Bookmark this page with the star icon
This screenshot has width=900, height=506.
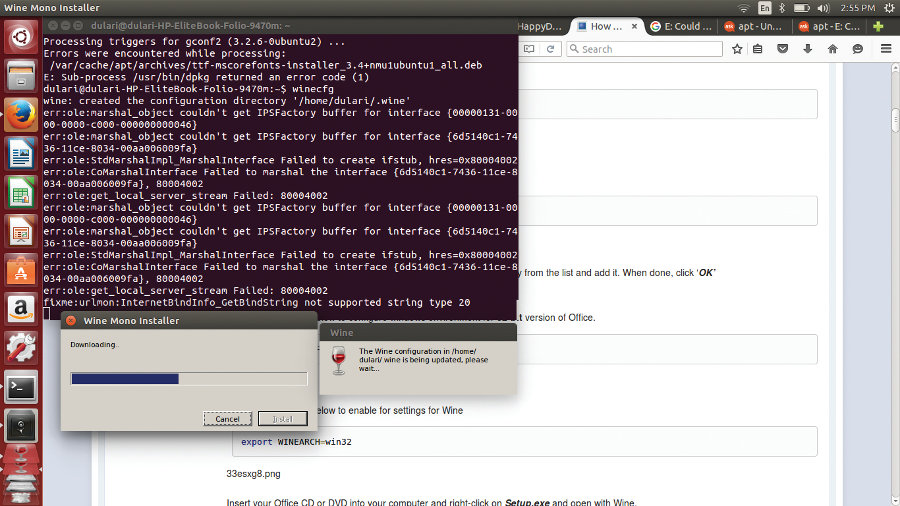pyautogui.click(x=738, y=49)
